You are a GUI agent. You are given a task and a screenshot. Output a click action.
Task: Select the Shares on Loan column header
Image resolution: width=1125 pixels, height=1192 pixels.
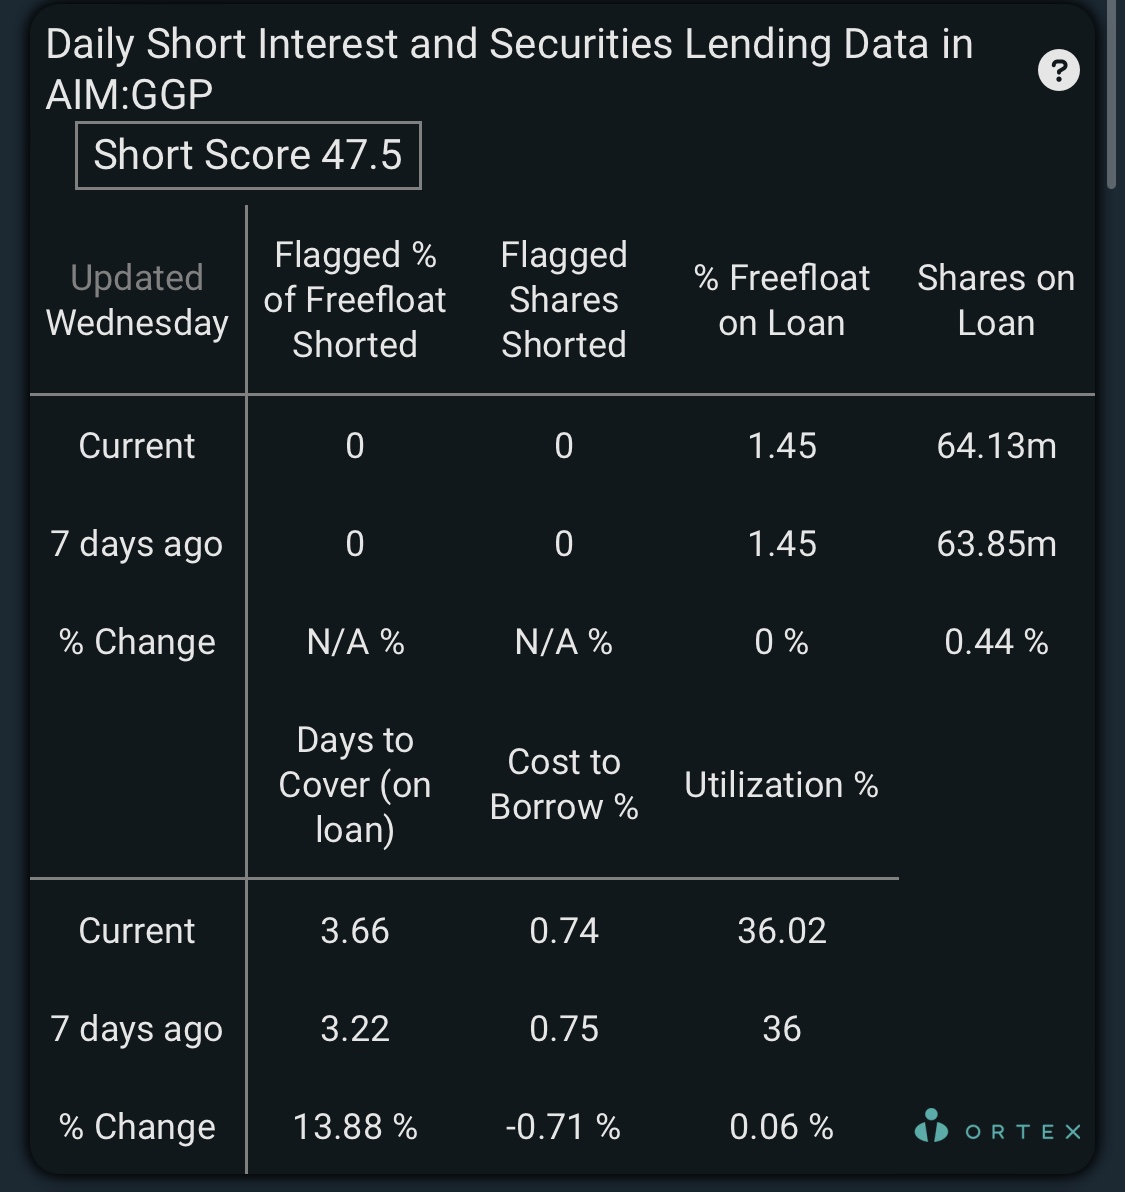[x=996, y=300]
